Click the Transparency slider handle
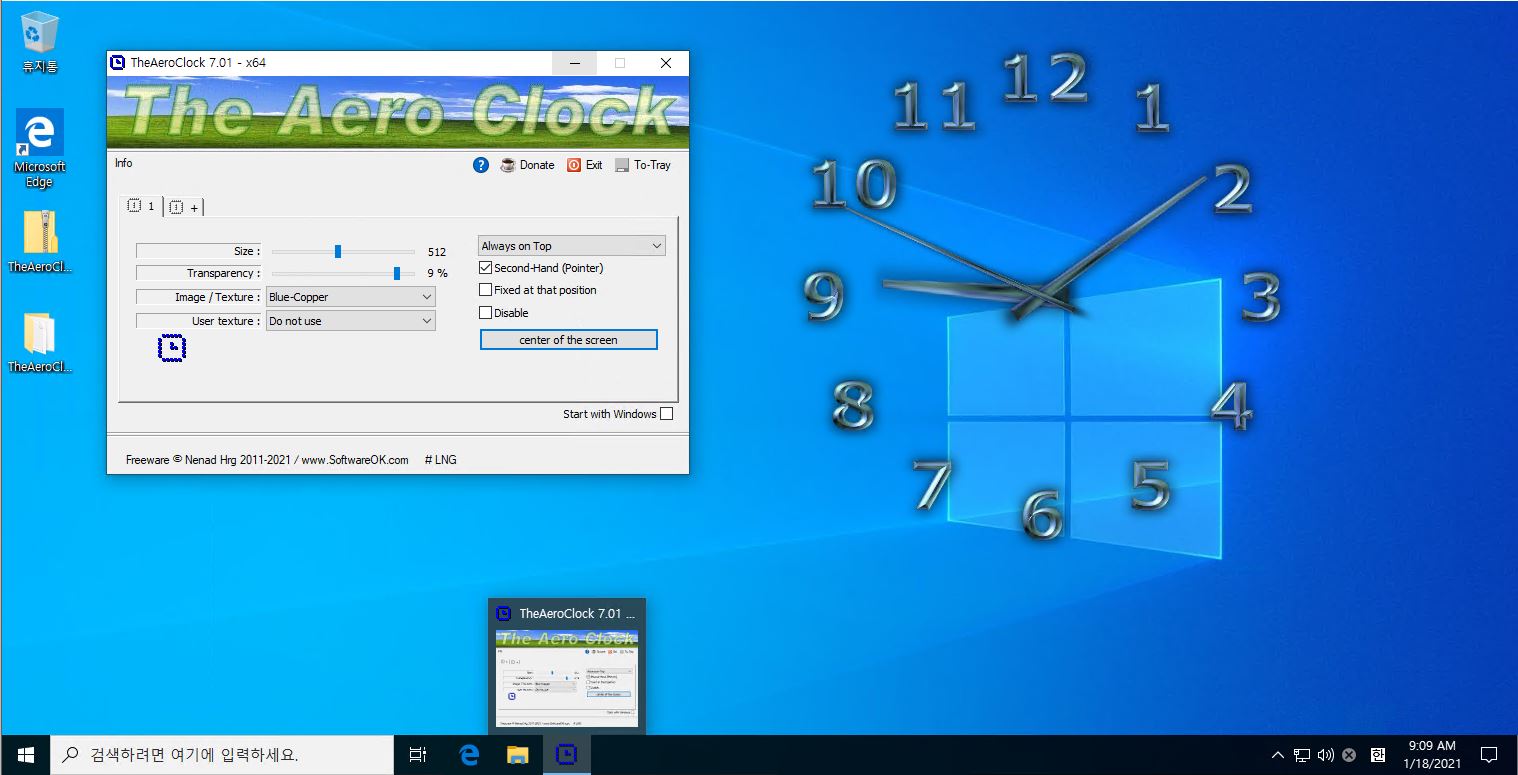 tap(397, 273)
